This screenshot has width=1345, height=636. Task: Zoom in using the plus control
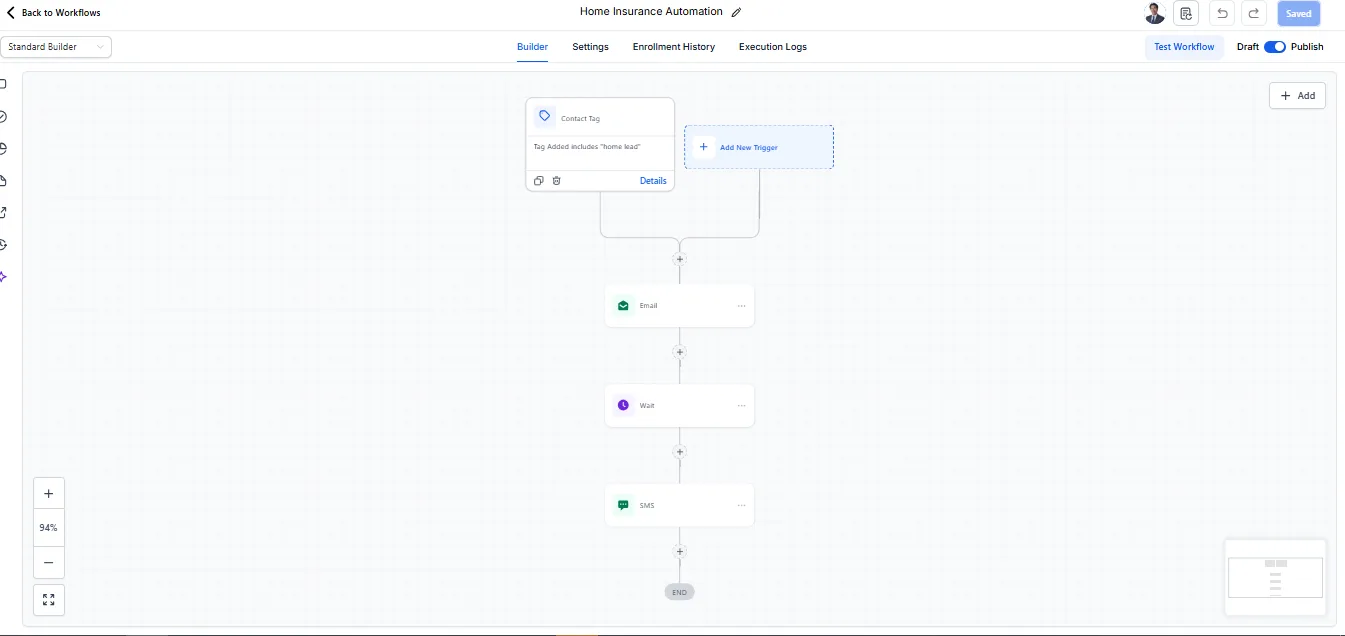pyautogui.click(x=48, y=493)
